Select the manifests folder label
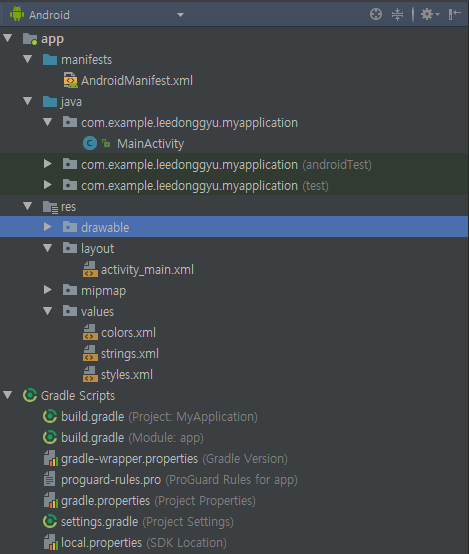The height and width of the screenshot is (554, 469). (87, 60)
